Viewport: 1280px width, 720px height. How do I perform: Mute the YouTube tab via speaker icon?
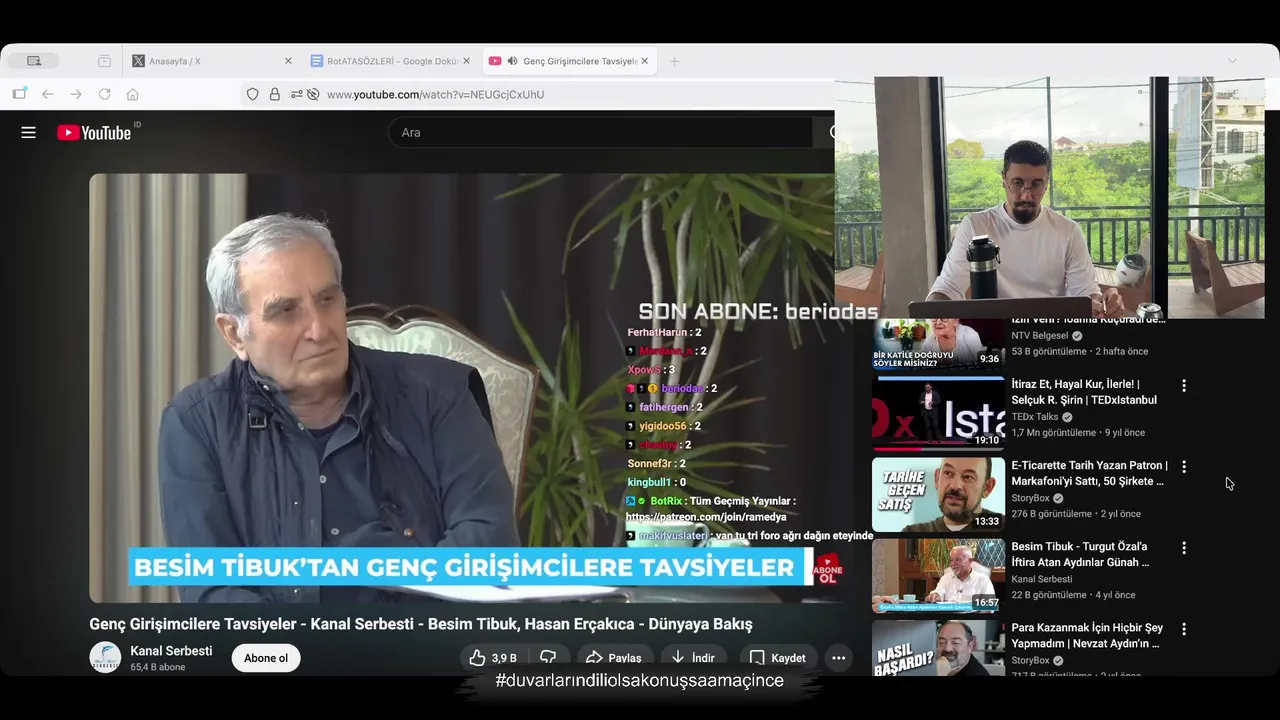click(x=512, y=61)
